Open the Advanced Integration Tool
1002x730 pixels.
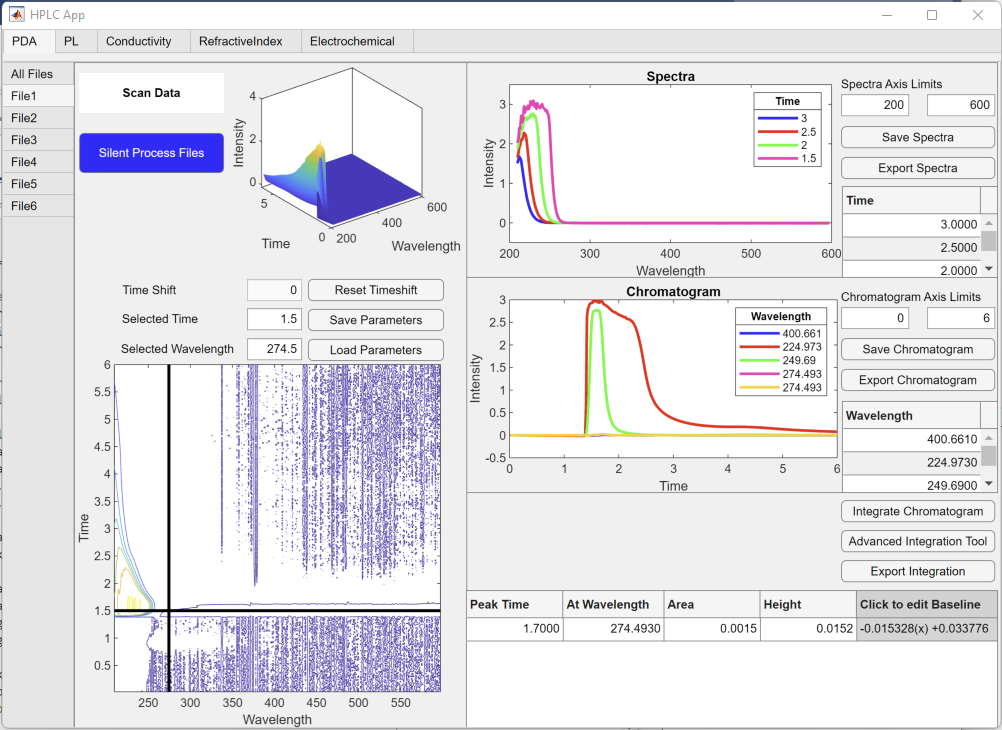coord(917,541)
